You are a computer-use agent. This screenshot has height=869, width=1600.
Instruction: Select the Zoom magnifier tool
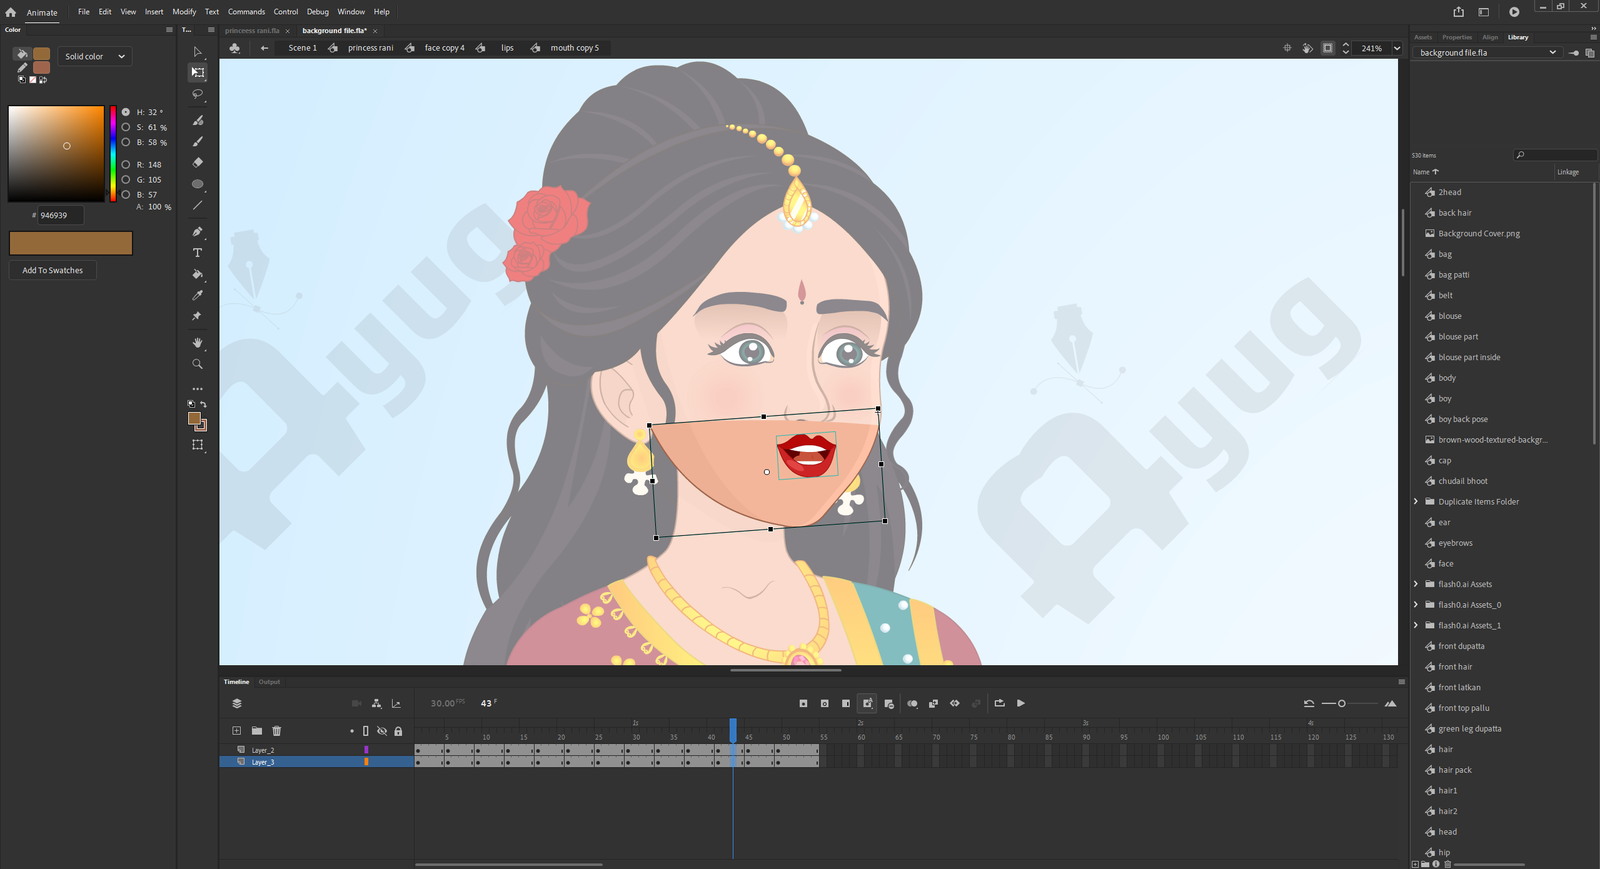197,364
